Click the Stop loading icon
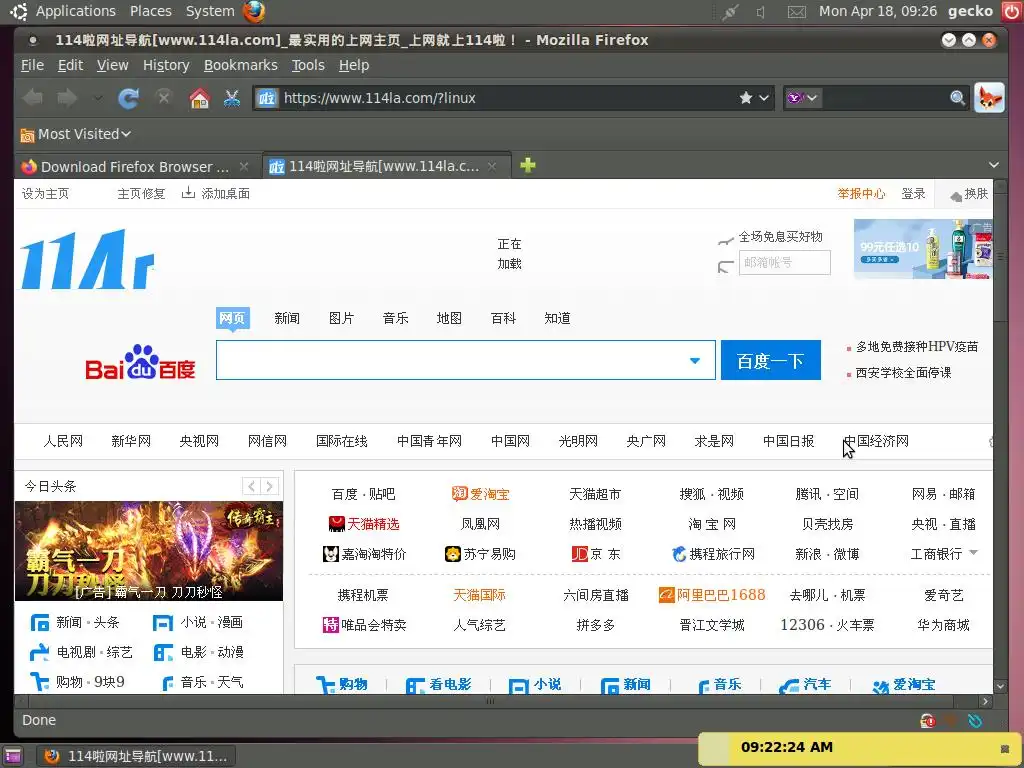Image resolution: width=1024 pixels, height=768 pixels. click(163, 97)
